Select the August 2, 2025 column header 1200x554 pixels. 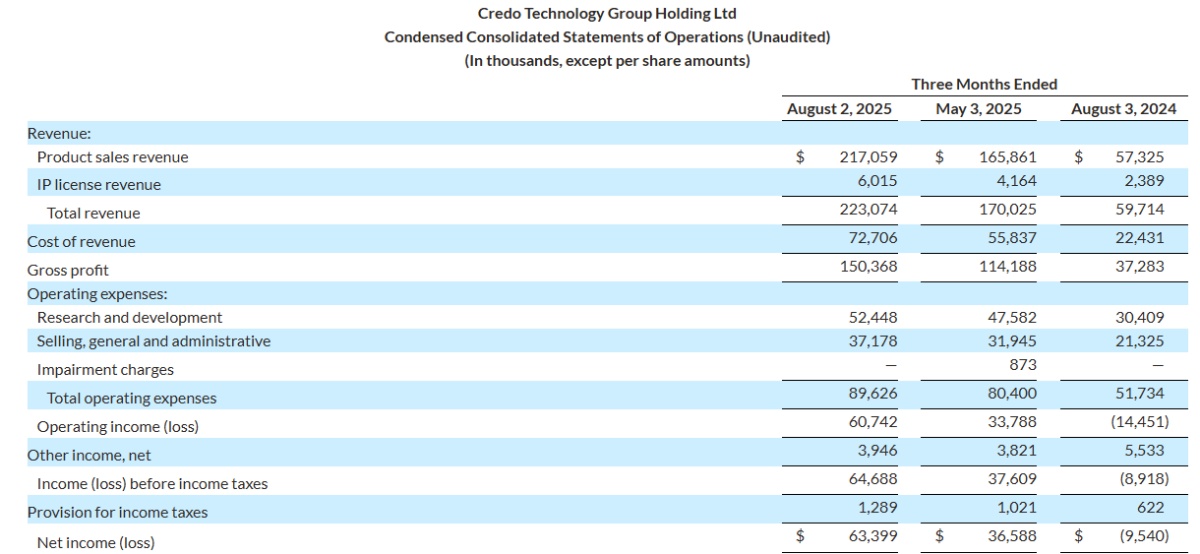[x=840, y=108]
